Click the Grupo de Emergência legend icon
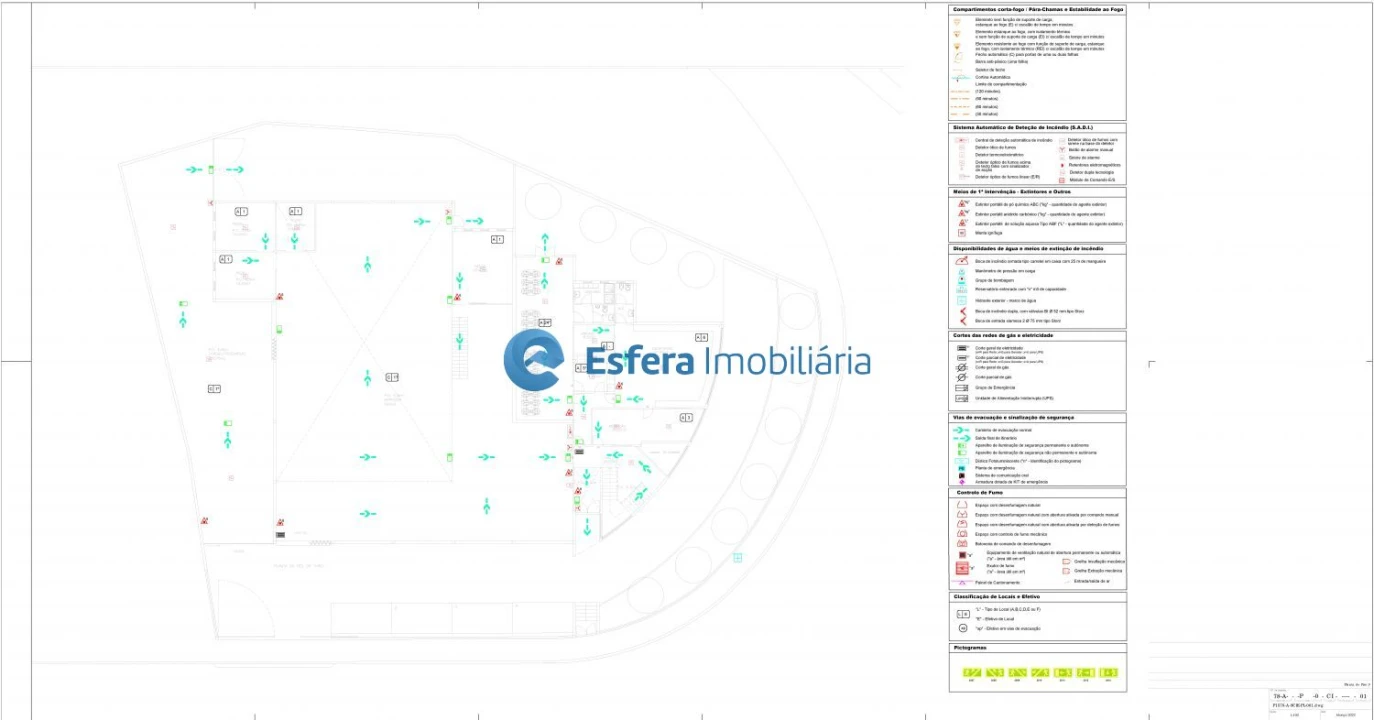 pyautogui.click(x=961, y=387)
